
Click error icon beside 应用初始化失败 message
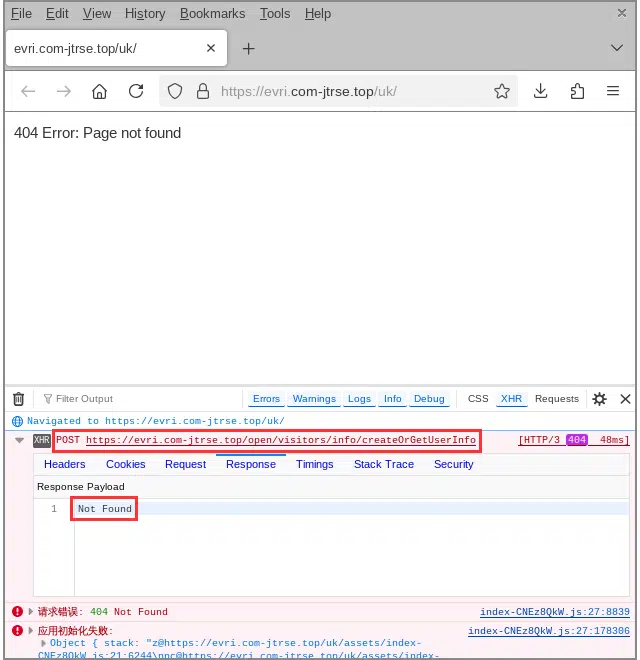point(17,631)
